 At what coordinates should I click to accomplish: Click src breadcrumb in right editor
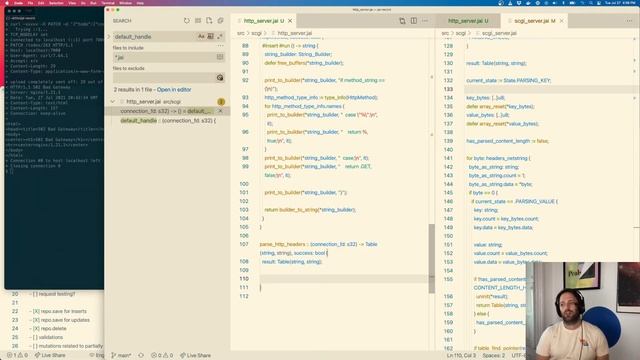coord(445,33)
